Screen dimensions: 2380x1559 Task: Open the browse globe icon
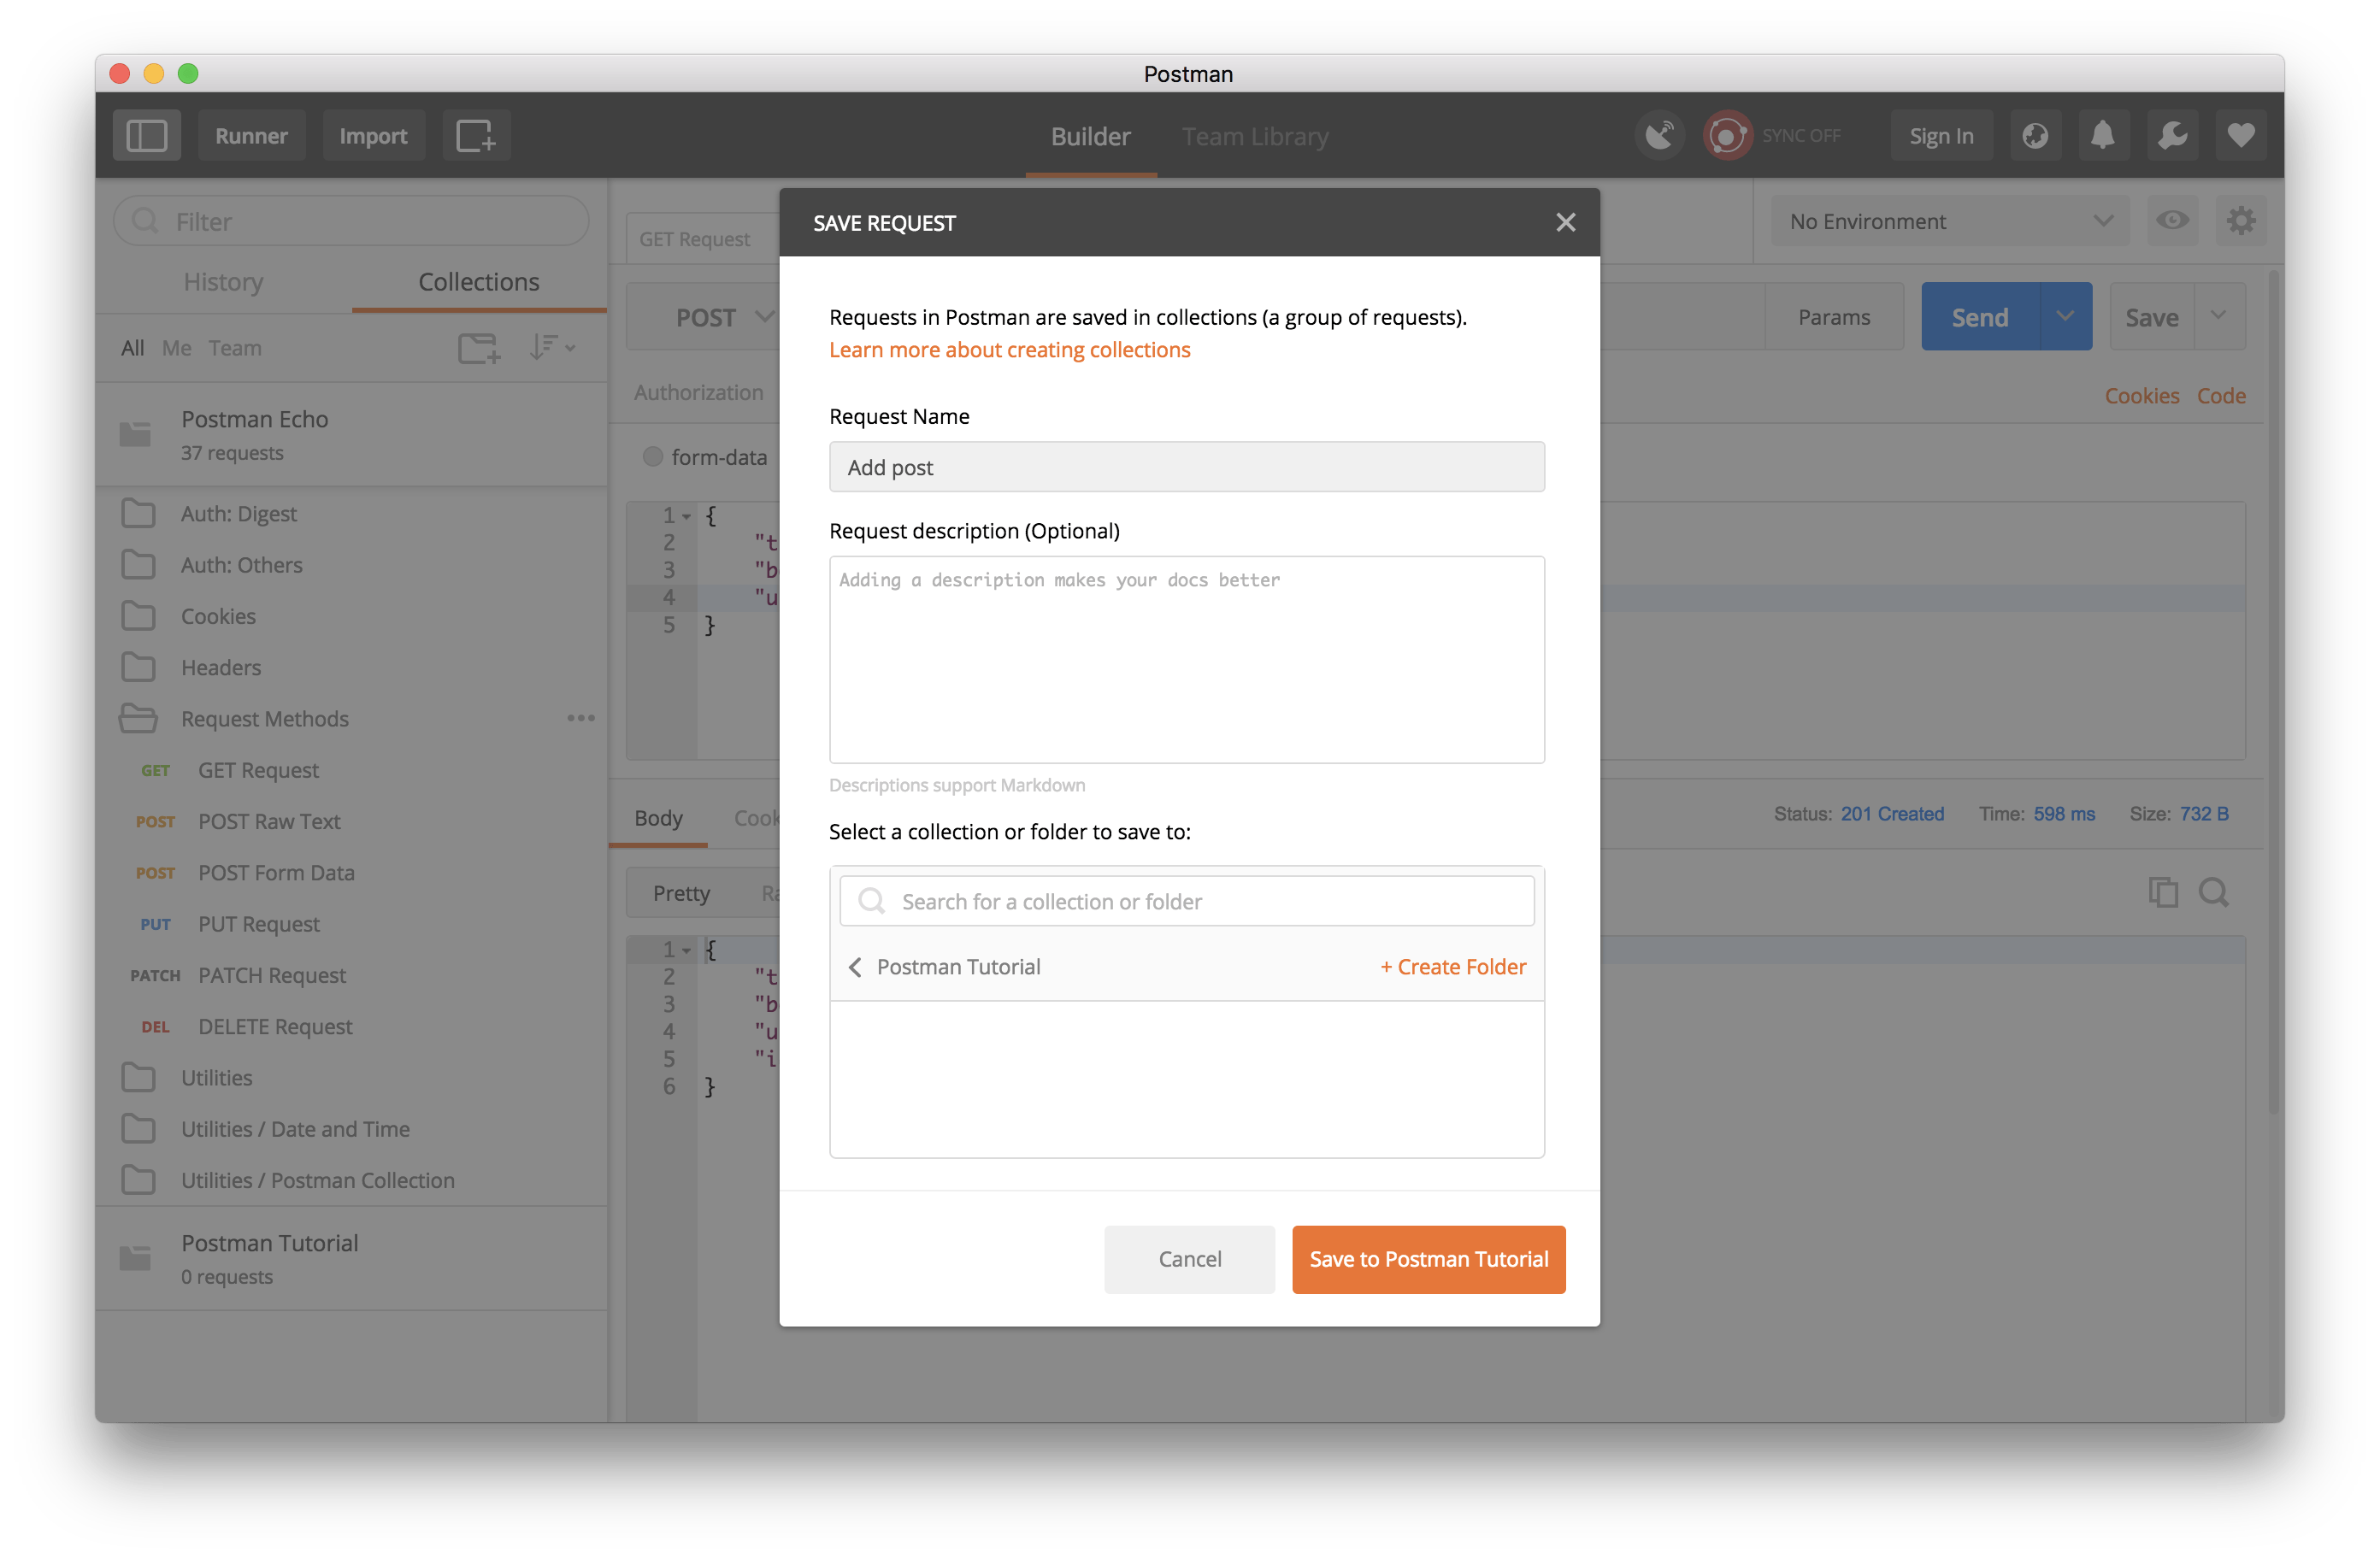pyautogui.click(x=2035, y=135)
